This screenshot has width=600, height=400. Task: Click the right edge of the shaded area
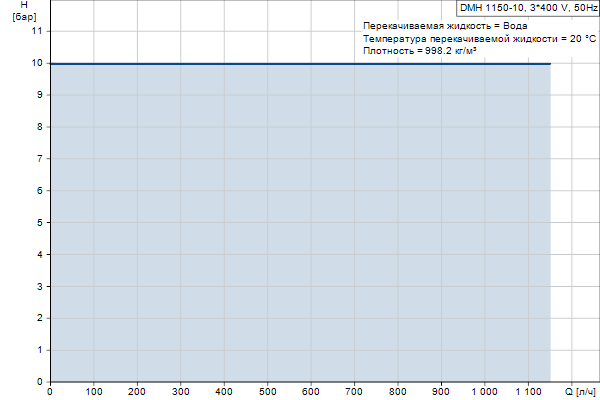pyautogui.click(x=551, y=222)
